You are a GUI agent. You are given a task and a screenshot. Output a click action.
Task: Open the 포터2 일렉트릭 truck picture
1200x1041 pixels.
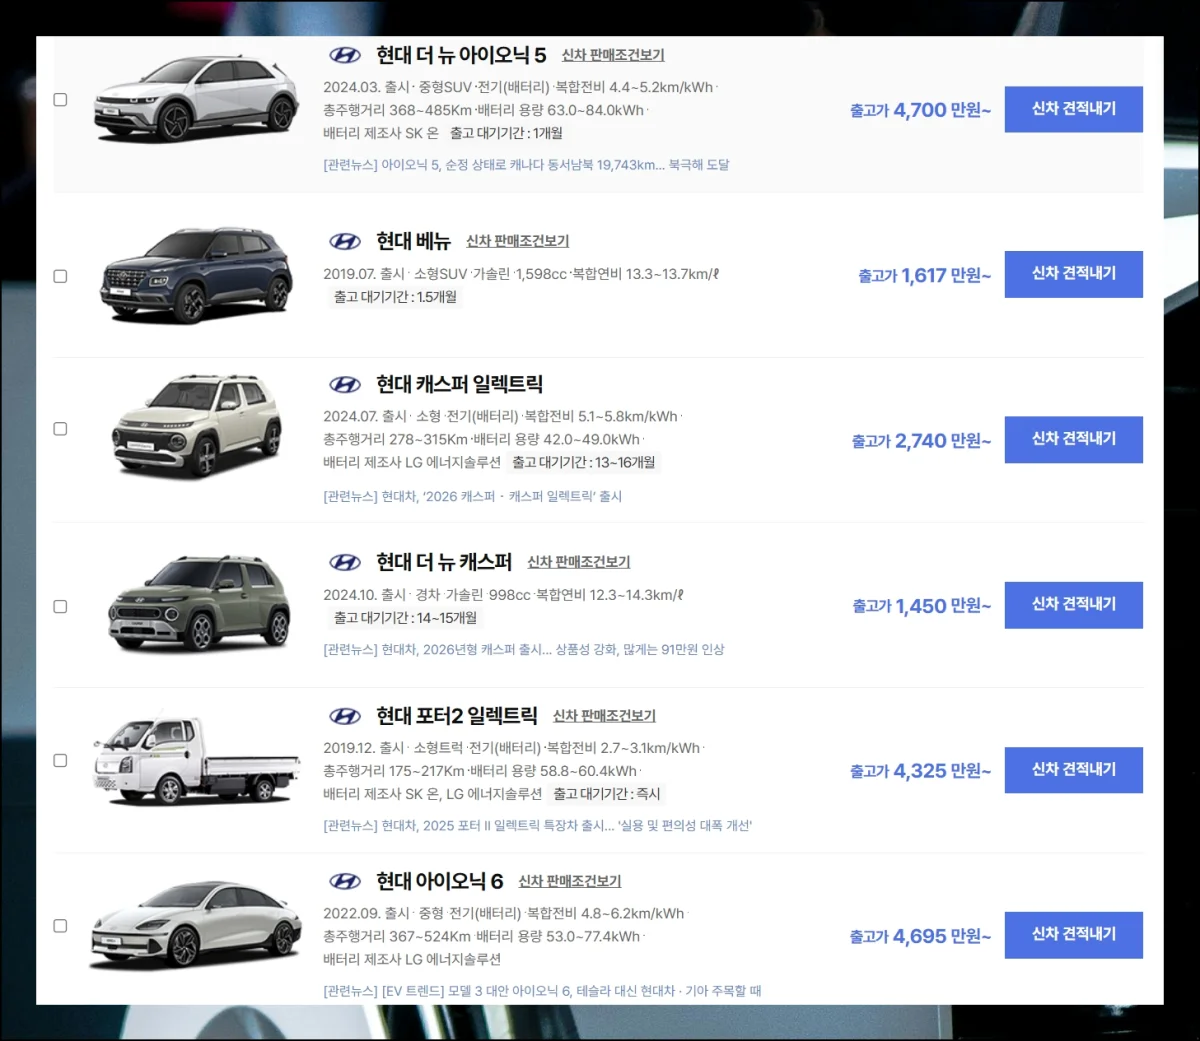[x=196, y=760]
